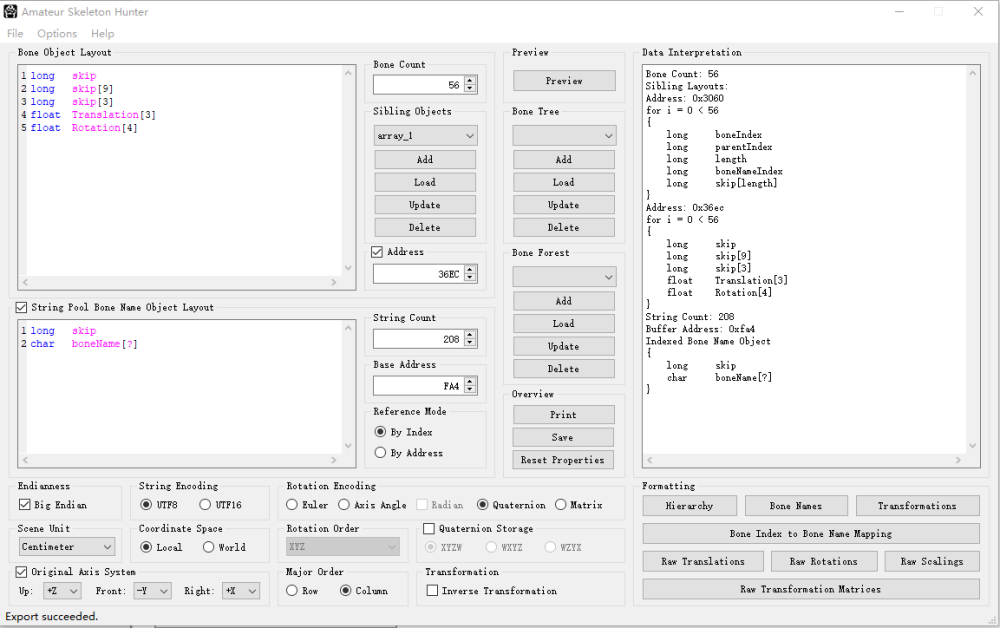Click the Raw Transformation Matrices button
This screenshot has height=628, width=1000.
[x=810, y=589]
